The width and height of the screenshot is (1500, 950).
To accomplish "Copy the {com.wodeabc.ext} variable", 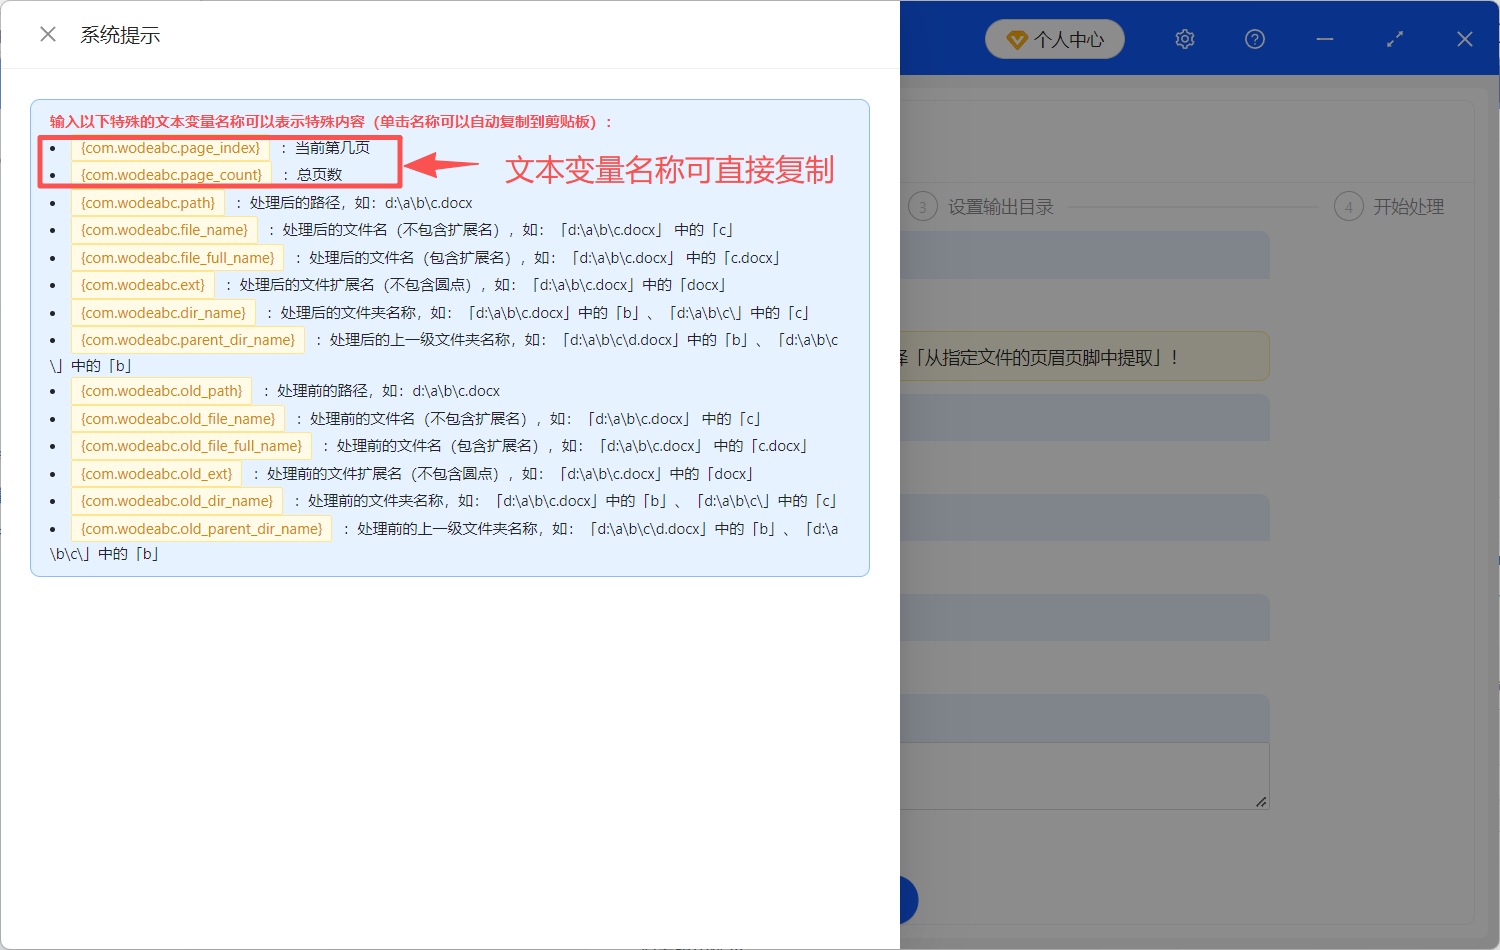I will point(143,284).
